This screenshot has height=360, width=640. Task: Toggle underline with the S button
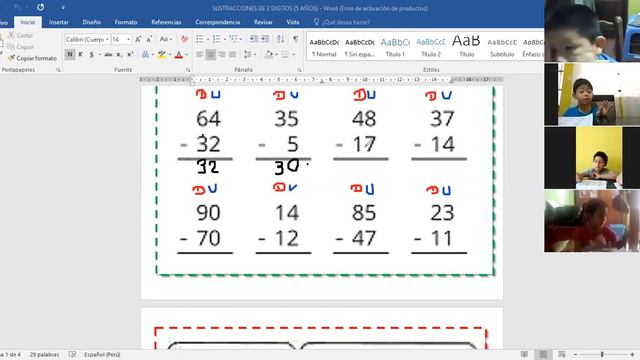tap(91, 54)
